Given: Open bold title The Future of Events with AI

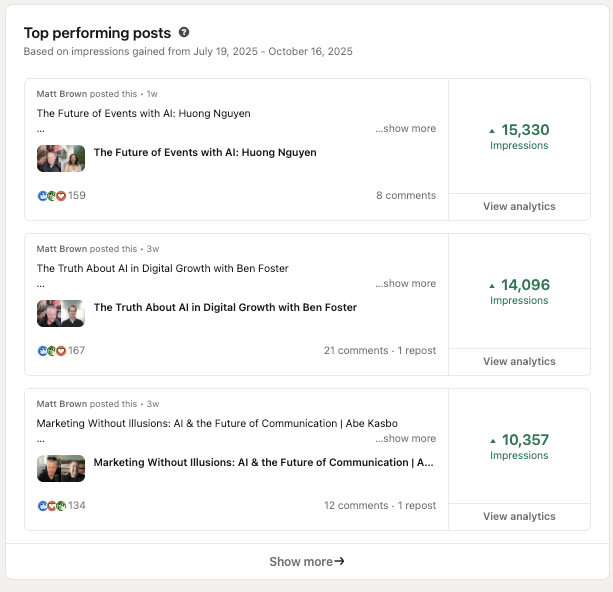Looking at the screenshot, I should click(205, 153).
